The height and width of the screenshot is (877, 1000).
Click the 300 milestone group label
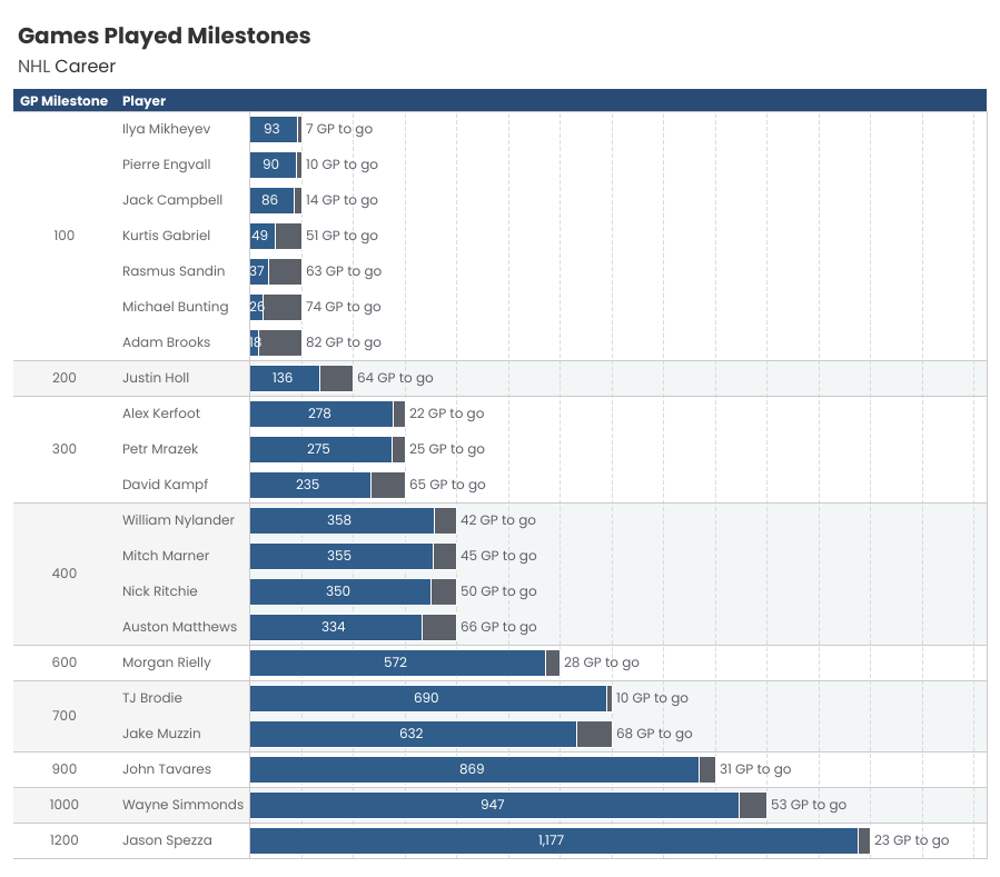click(x=64, y=449)
